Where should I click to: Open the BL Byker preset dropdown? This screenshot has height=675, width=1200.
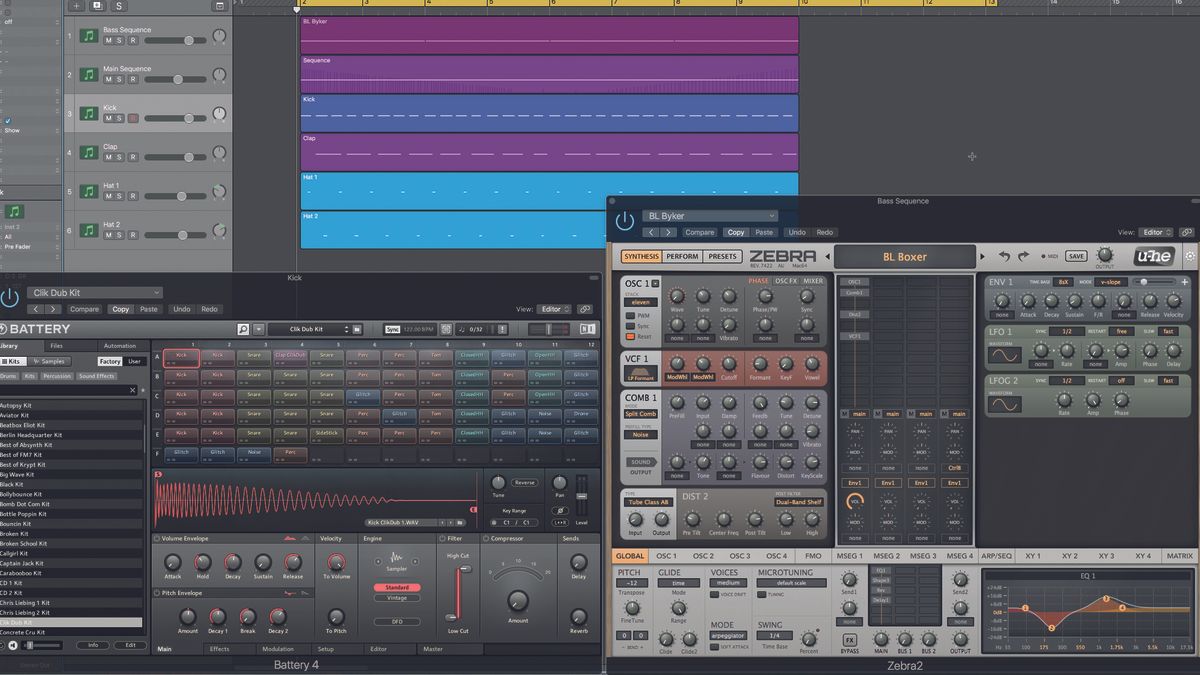tap(710, 216)
